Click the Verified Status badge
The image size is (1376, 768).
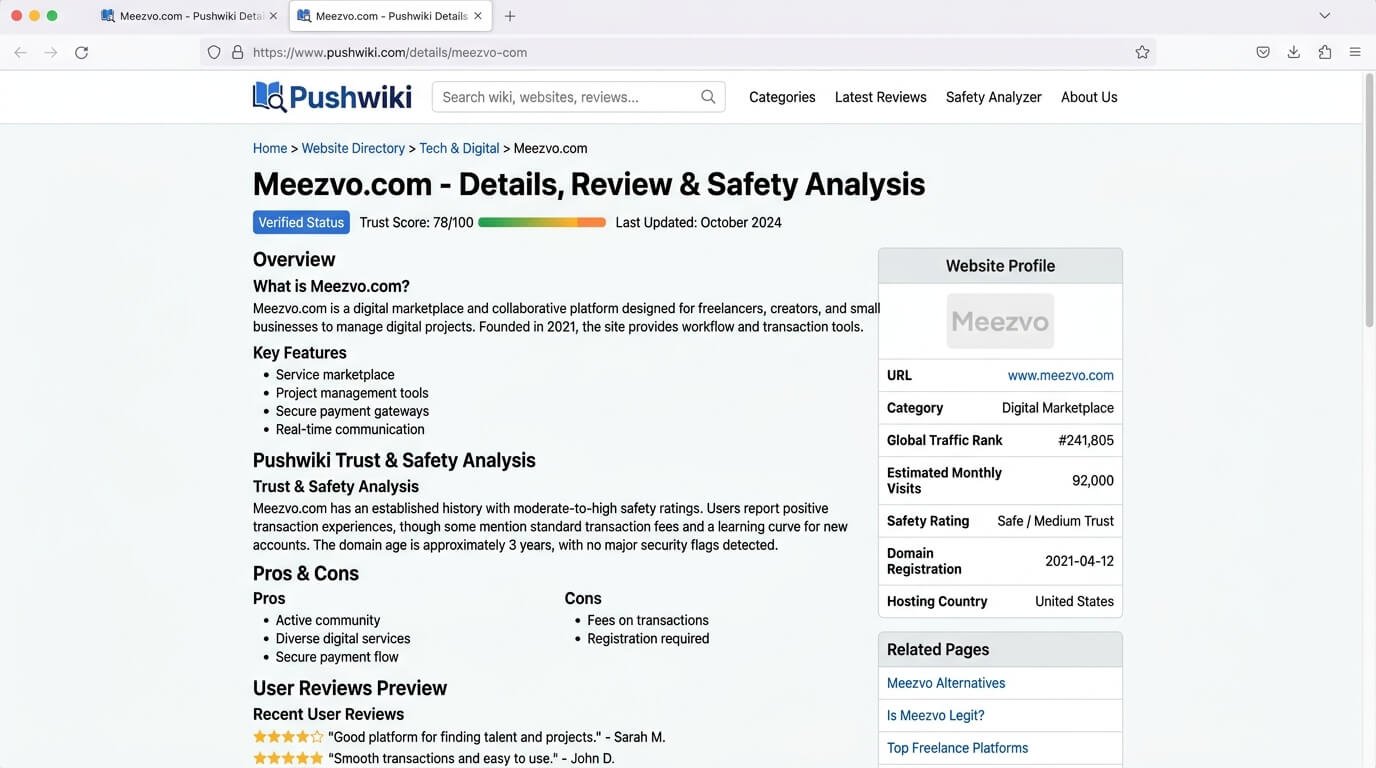(301, 222)
